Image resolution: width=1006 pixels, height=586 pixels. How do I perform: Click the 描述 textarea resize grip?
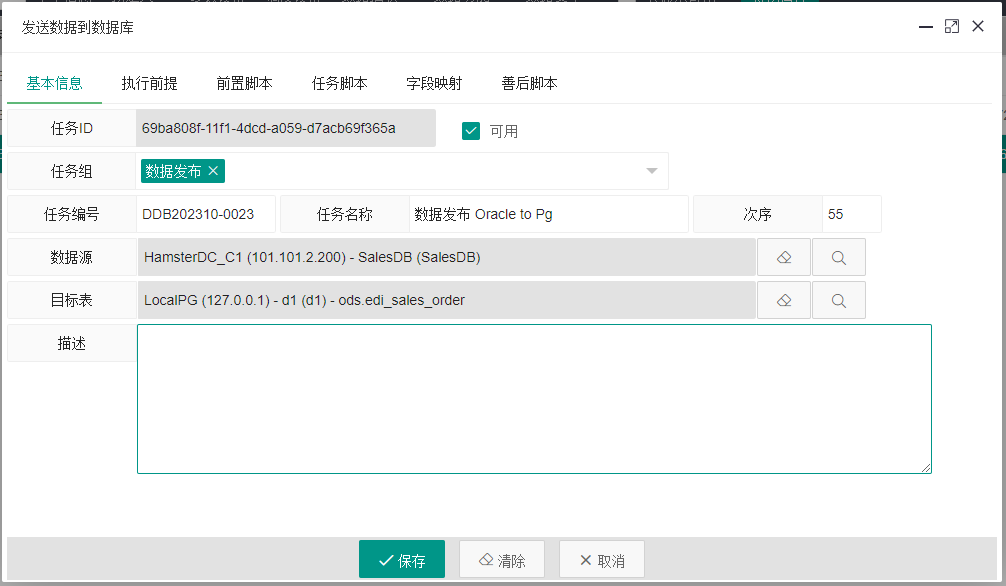tap(926, 468)
